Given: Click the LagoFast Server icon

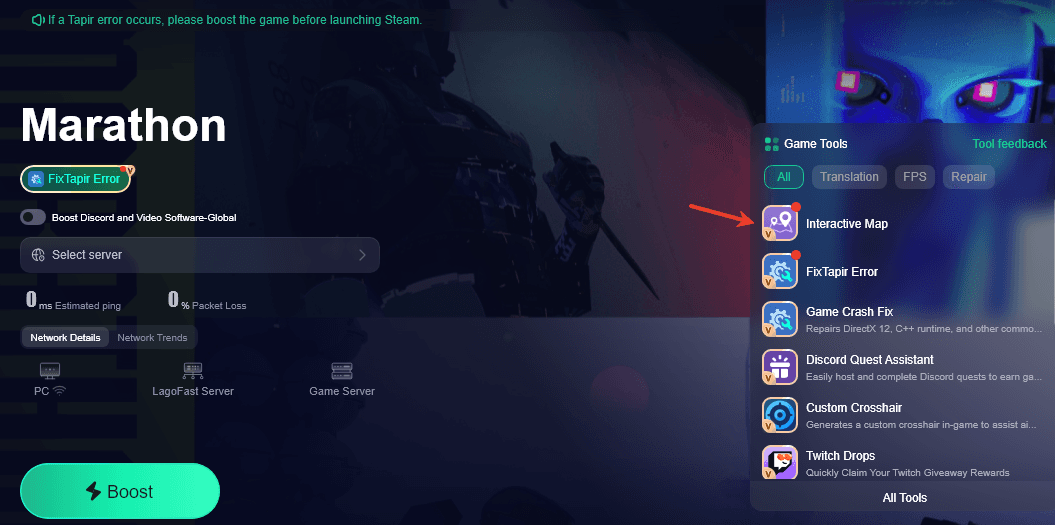Looking at the screenshot, I should pyautogui.click(x=193, y=370).
